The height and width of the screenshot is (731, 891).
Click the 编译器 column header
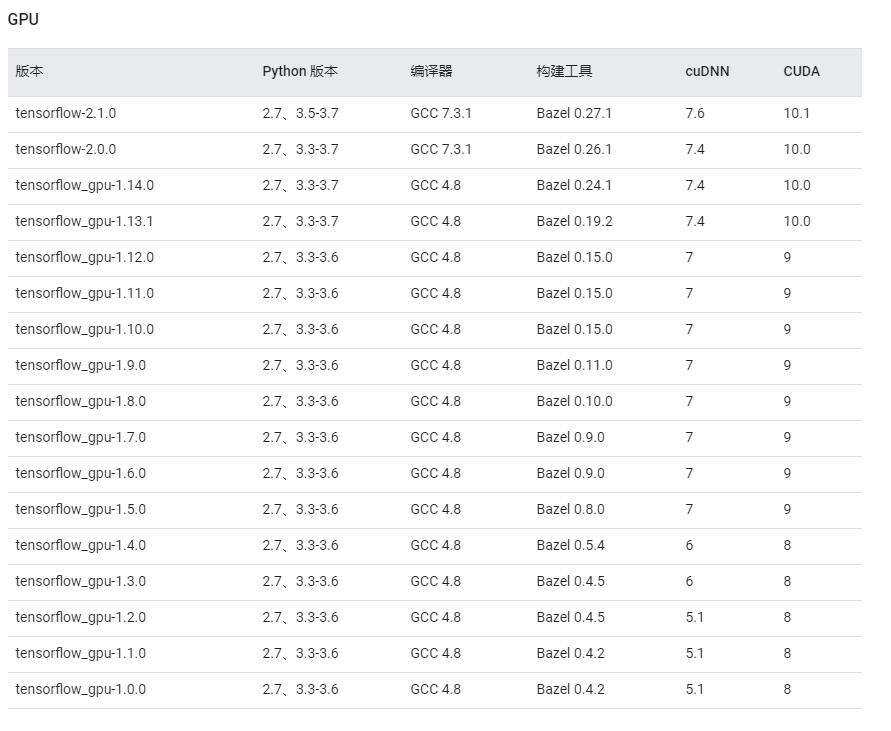click(x=431, y=71)
